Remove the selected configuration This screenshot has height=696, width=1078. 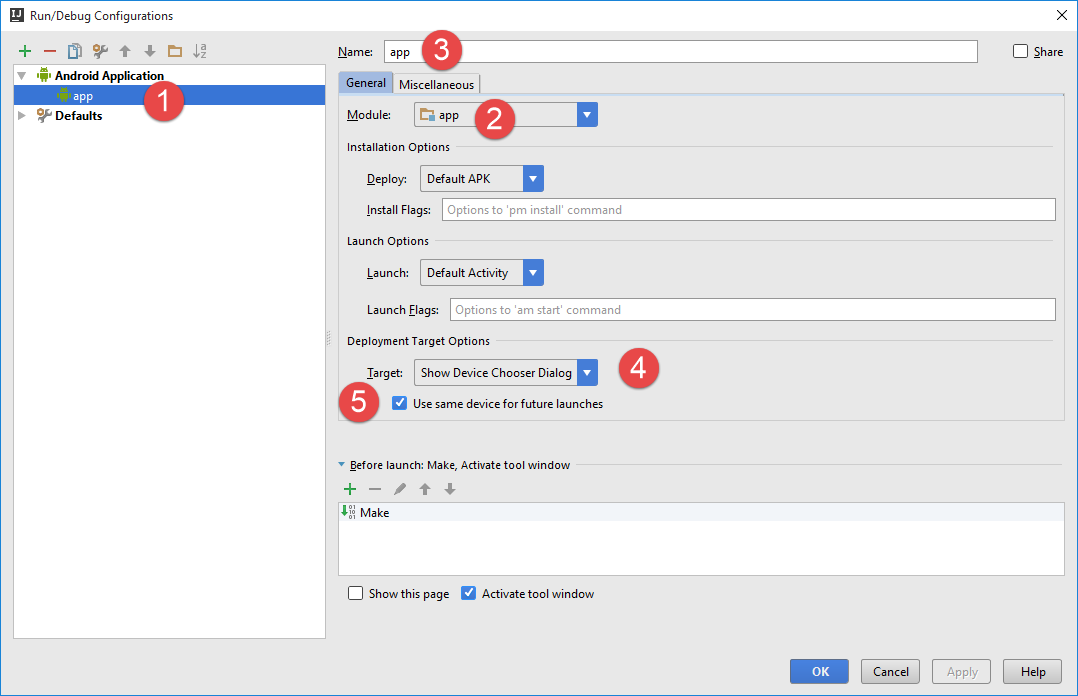point(50,51)
